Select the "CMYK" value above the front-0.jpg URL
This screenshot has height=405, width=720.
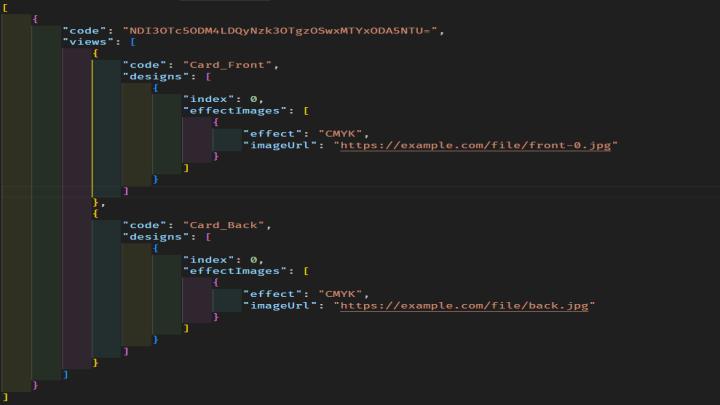click(x=340, y=134)
